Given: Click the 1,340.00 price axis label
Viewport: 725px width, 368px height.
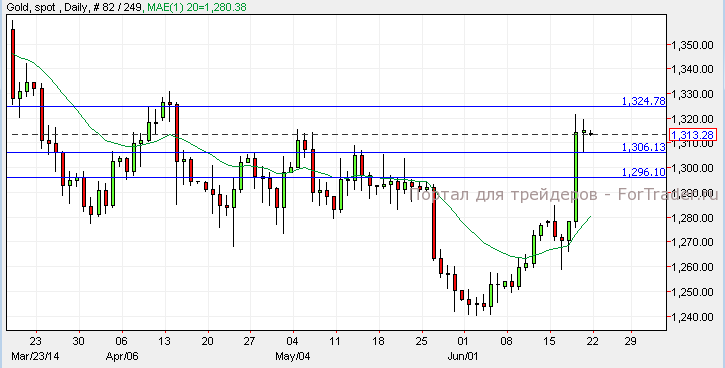Looking at the screenshot, I should click(x=692, y=69).
